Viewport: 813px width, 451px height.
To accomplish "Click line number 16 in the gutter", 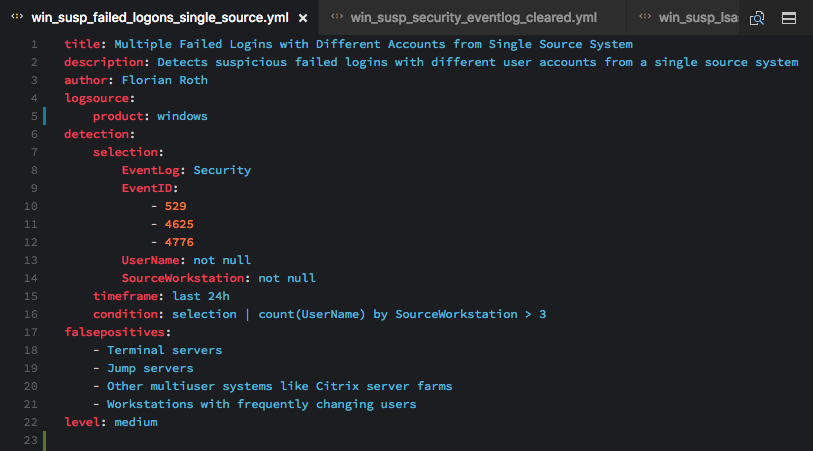I will 31,314.
